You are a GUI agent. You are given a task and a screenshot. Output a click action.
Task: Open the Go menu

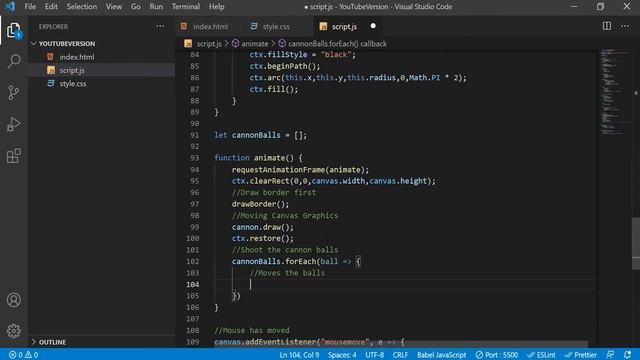(x=136, y=7)
